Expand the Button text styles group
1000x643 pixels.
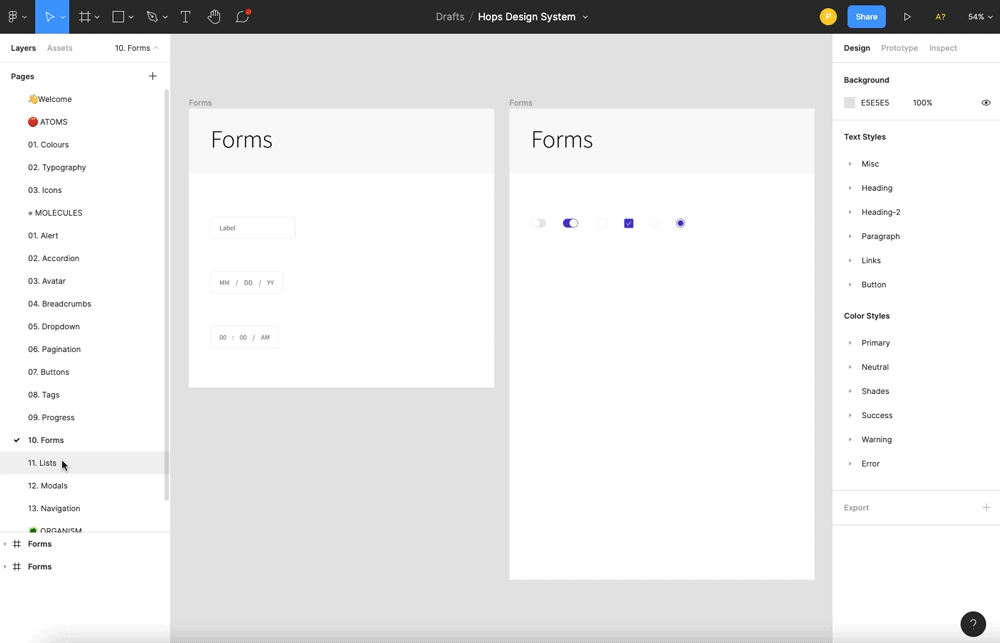pos(850,285)
